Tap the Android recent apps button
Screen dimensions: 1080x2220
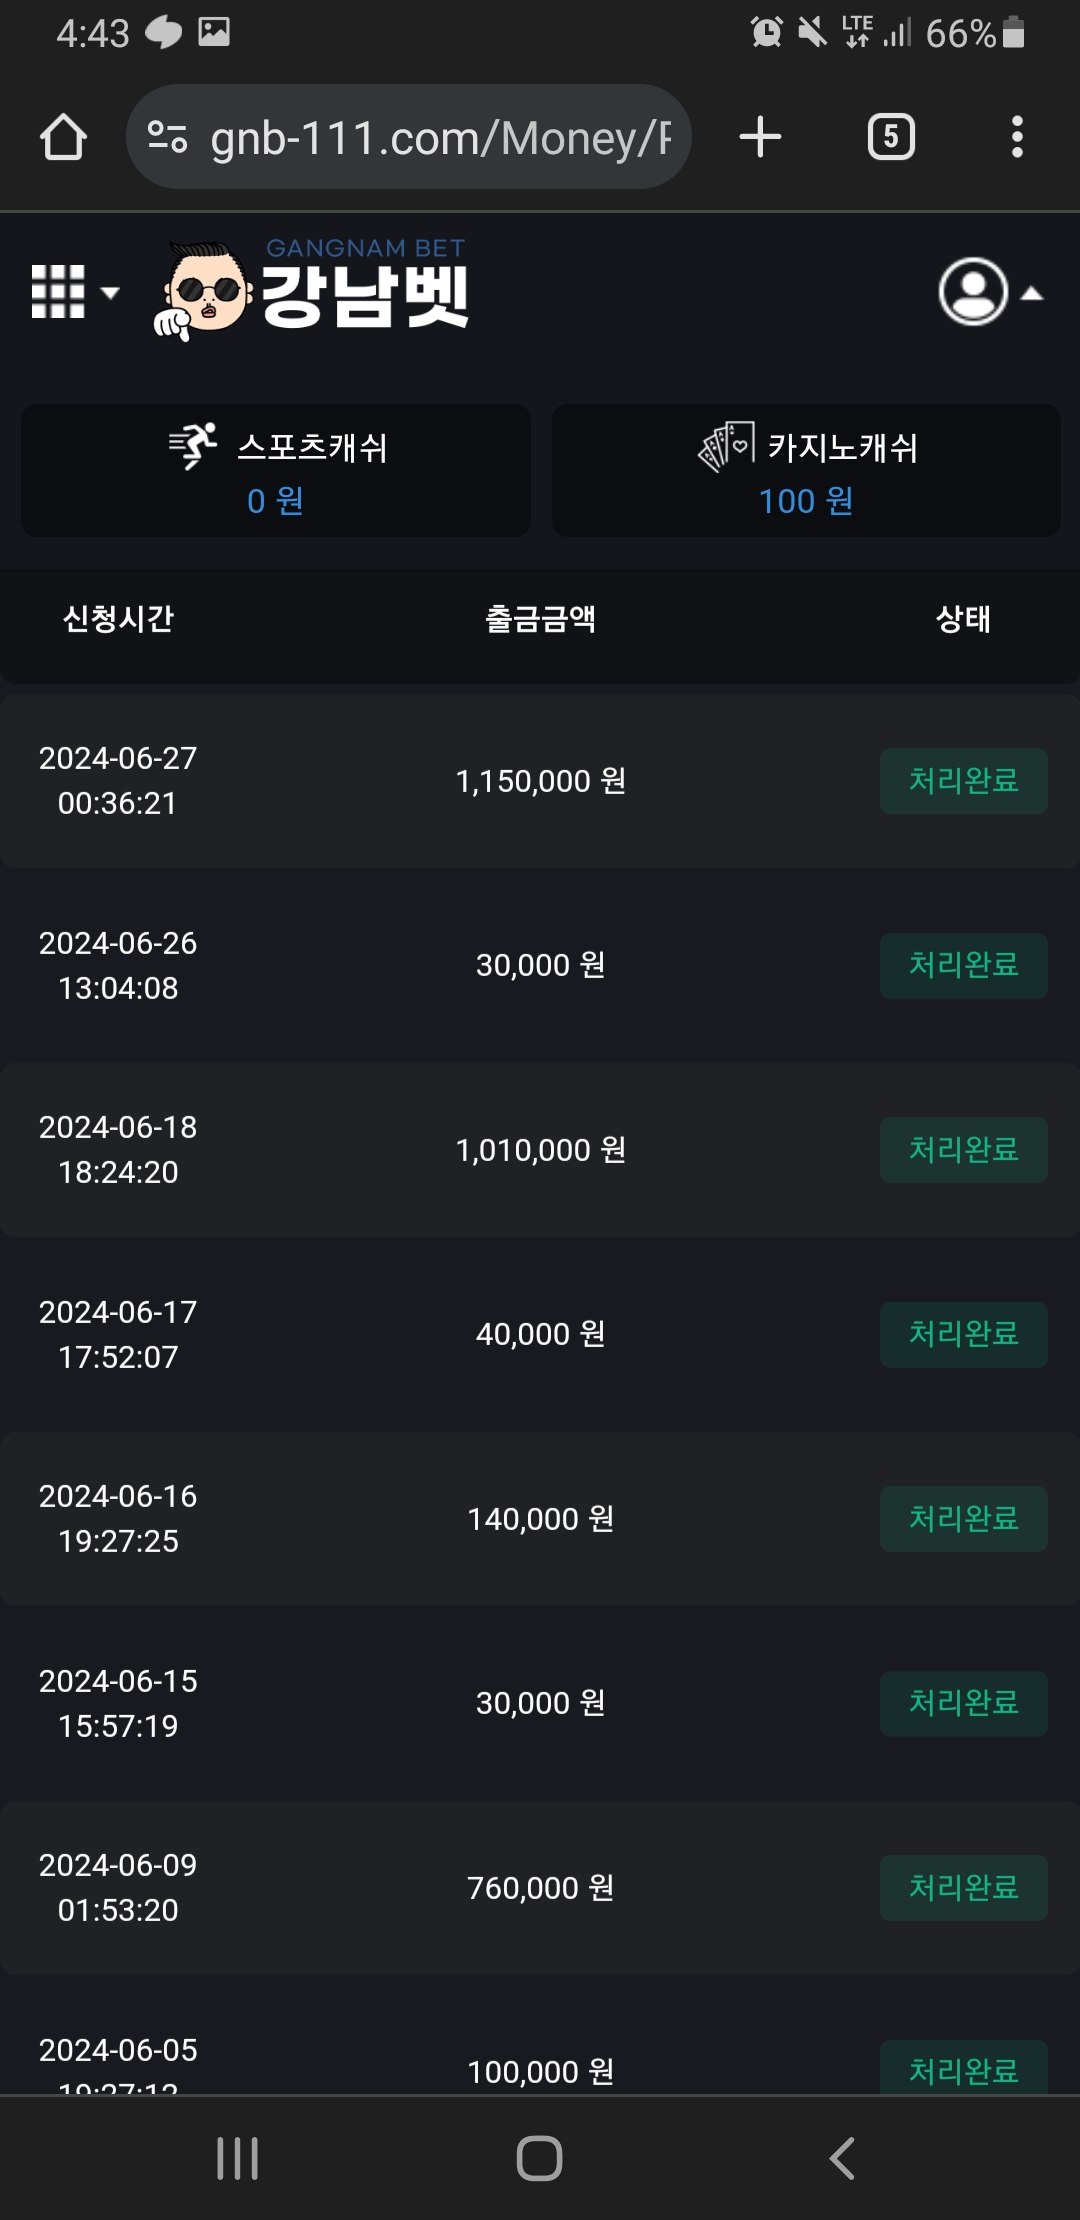click(238, 2158)
